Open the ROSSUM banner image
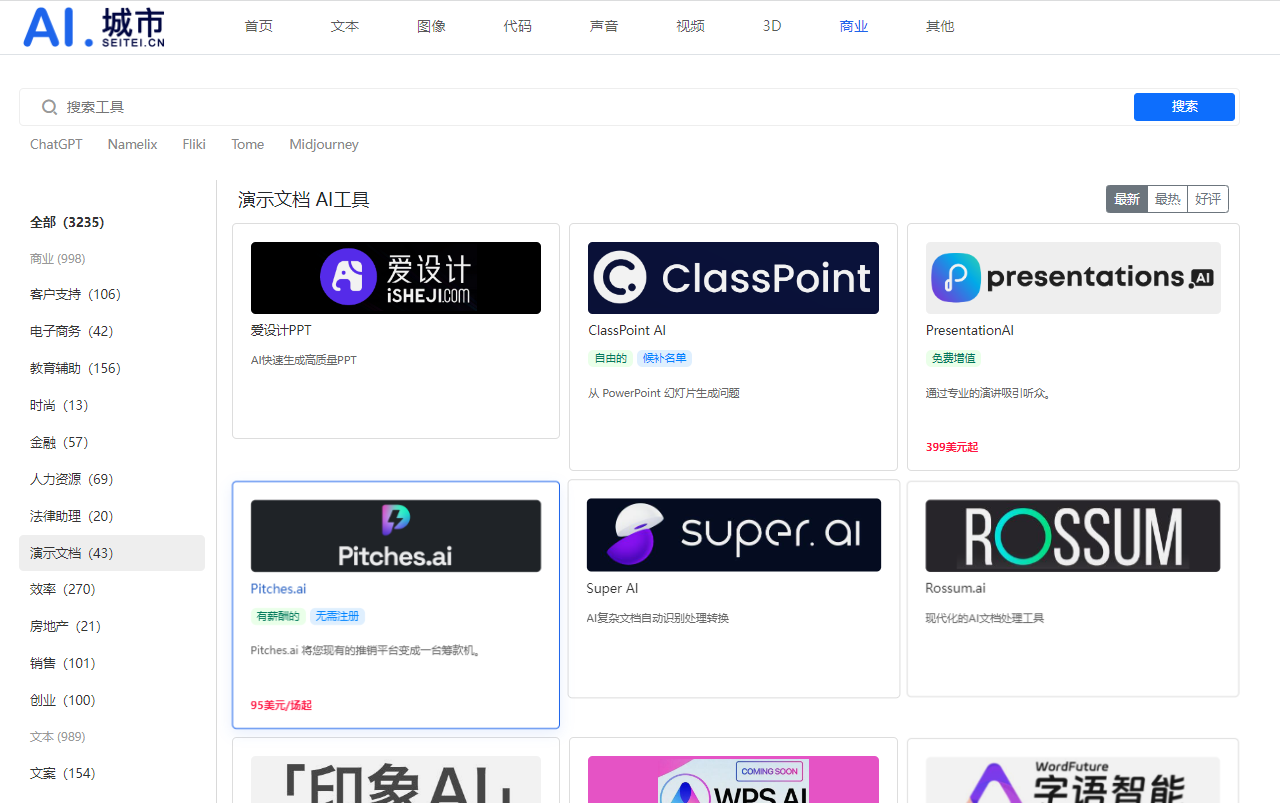Image resolution: width=1280 pixels, height=803 pixels. [x=1073, y=536]
